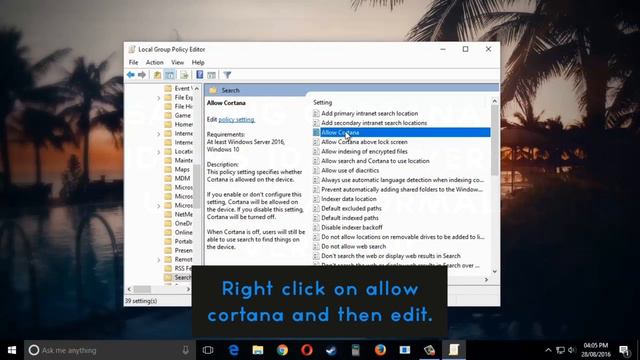The width and height of the screenshot is (640, 360).
Task: Click the Forward arrow in the toolbar
Action: click(142, 75)
